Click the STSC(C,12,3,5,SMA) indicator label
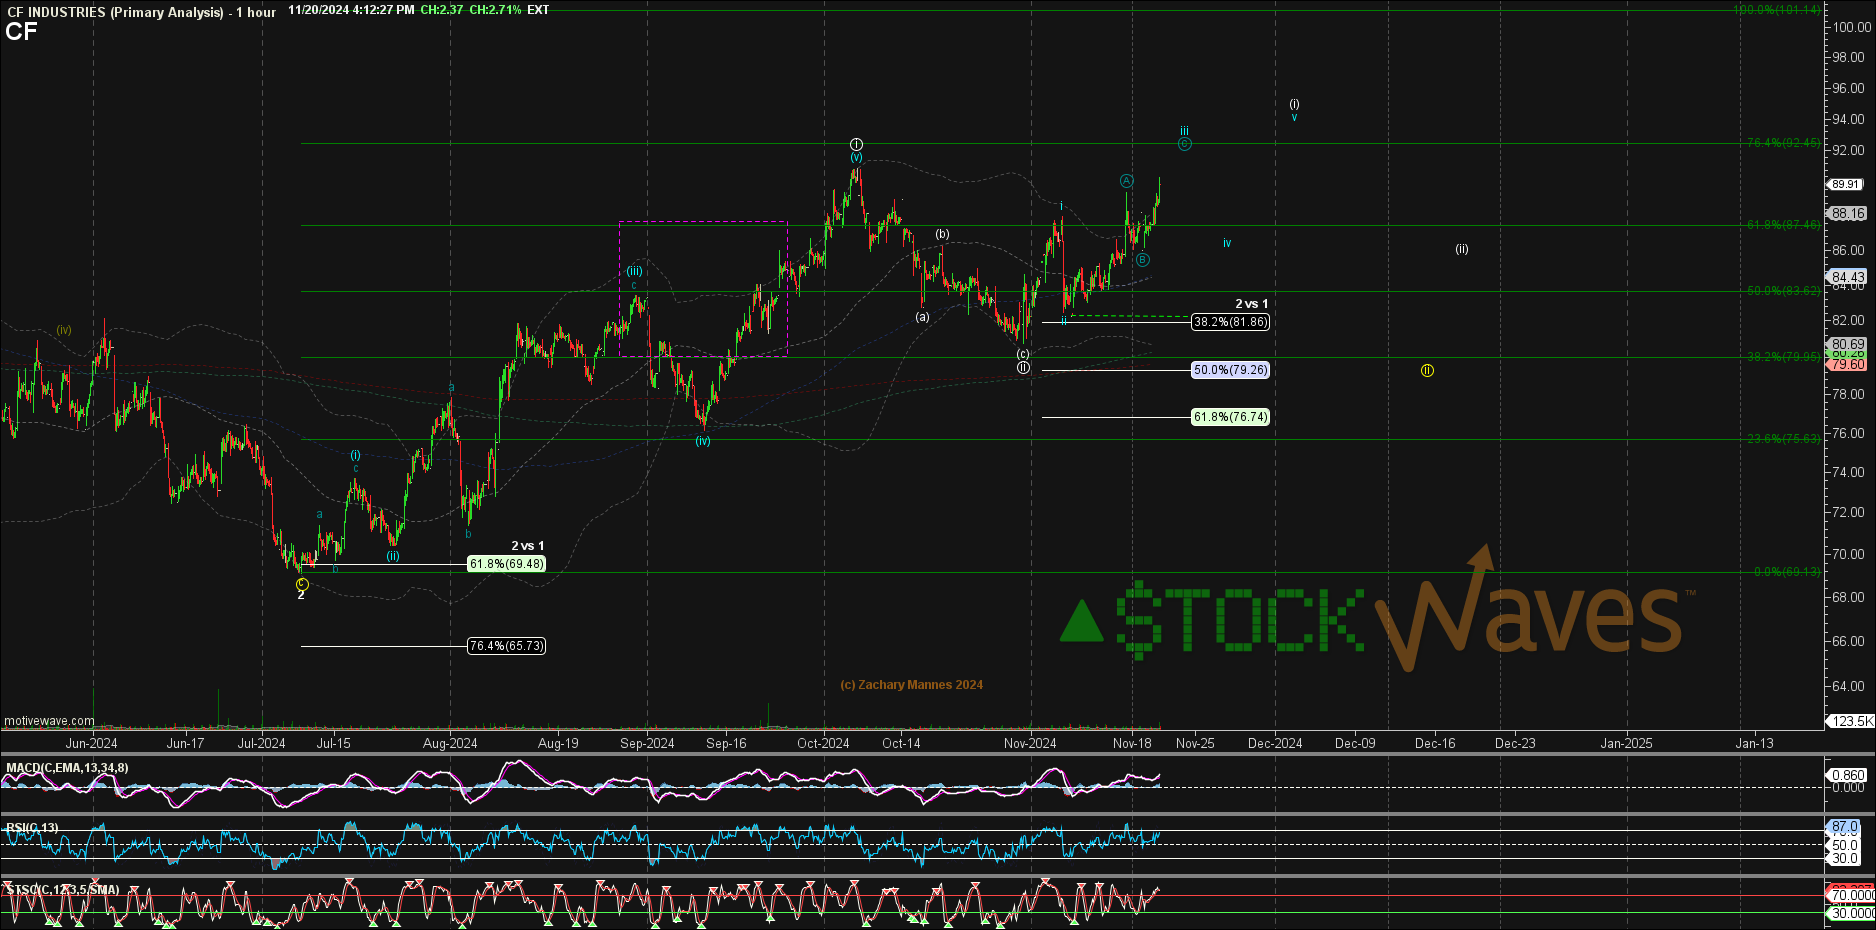The width and height of the screenshot is (1876, 930). tap(63, 890)
